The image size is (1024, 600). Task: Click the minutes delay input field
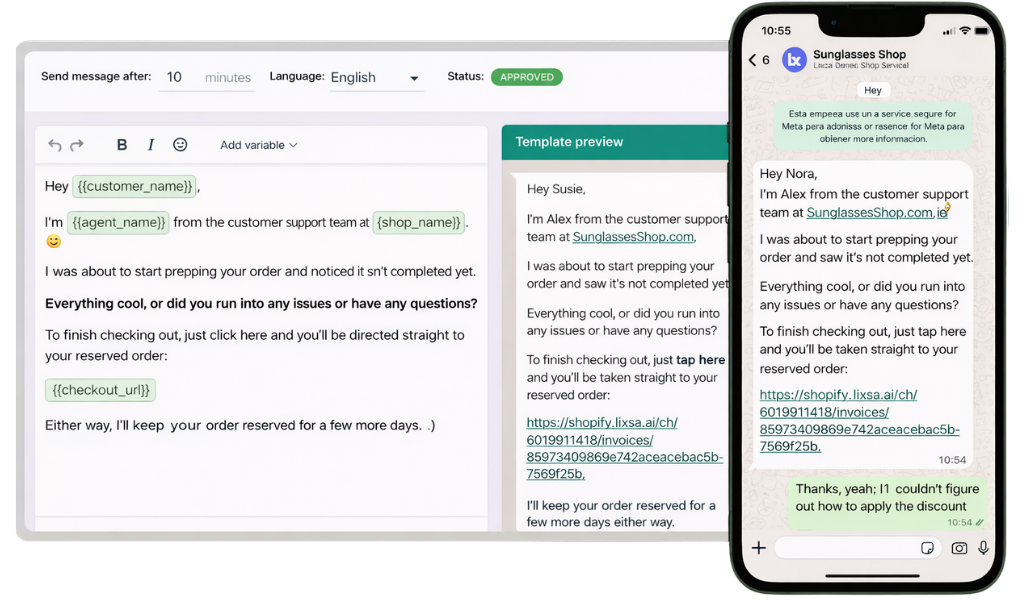[x=206, y=78]
